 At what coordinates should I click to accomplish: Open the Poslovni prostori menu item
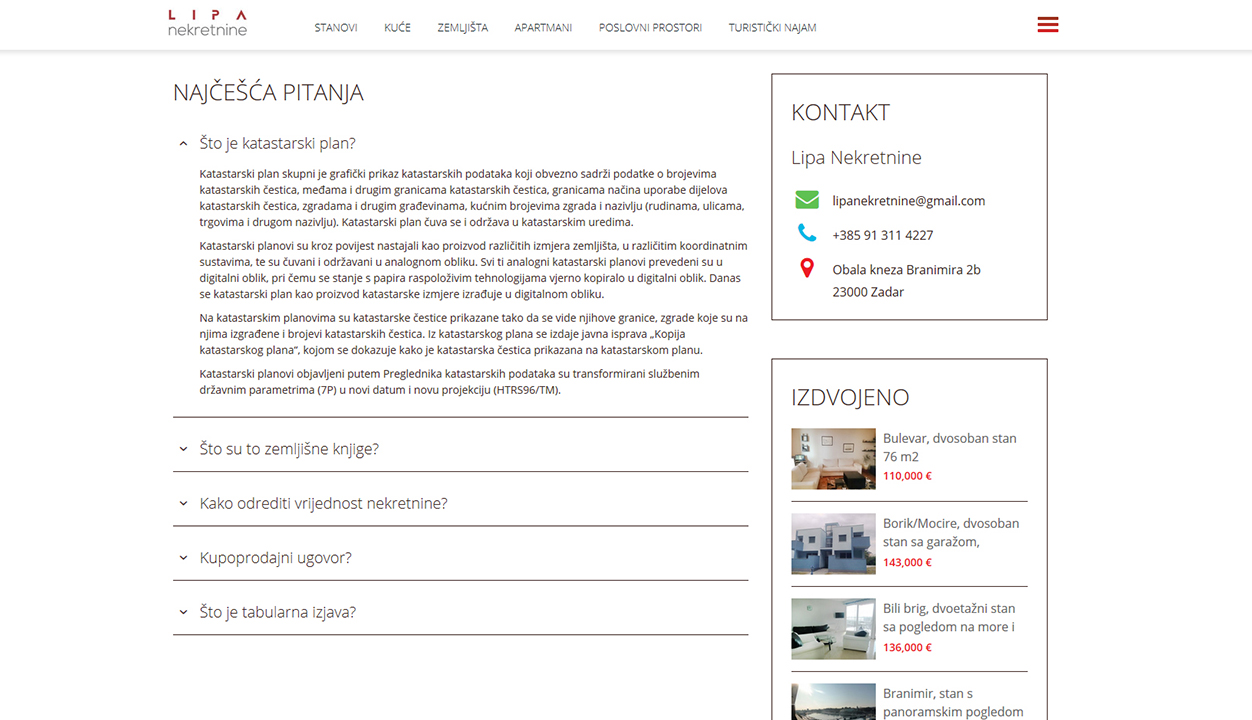(x=650, y=28)
